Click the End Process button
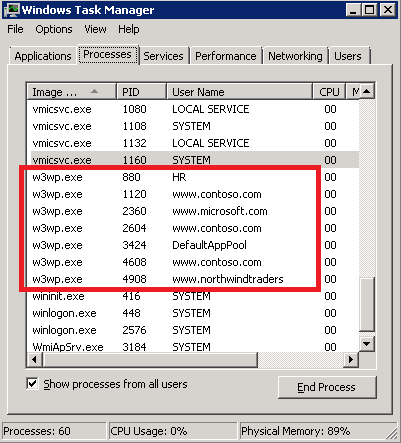 pos(327,387)
